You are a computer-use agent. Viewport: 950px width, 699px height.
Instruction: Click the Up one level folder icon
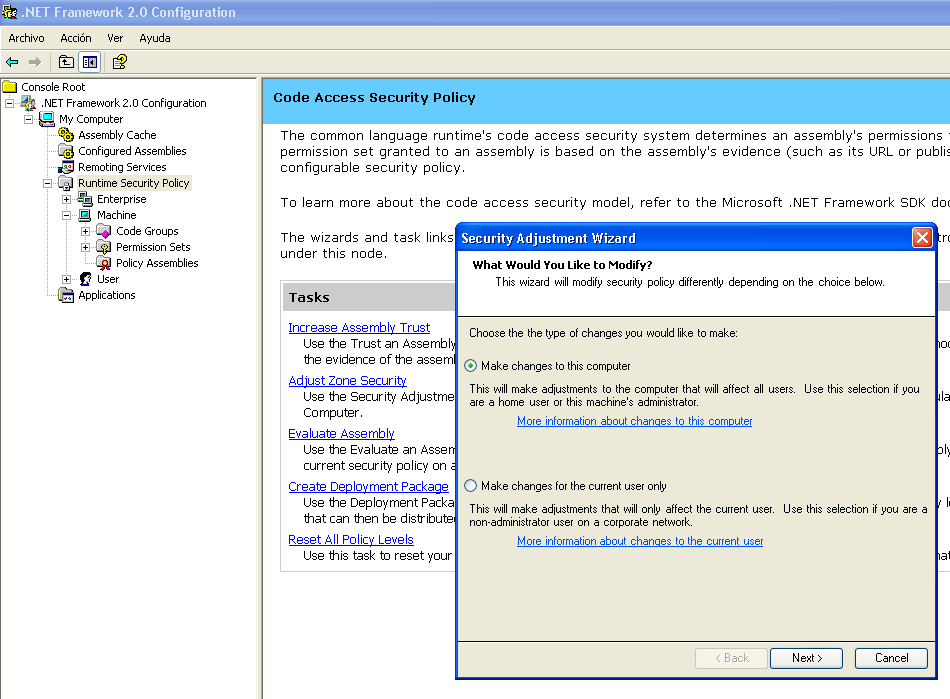click(66, 62)
